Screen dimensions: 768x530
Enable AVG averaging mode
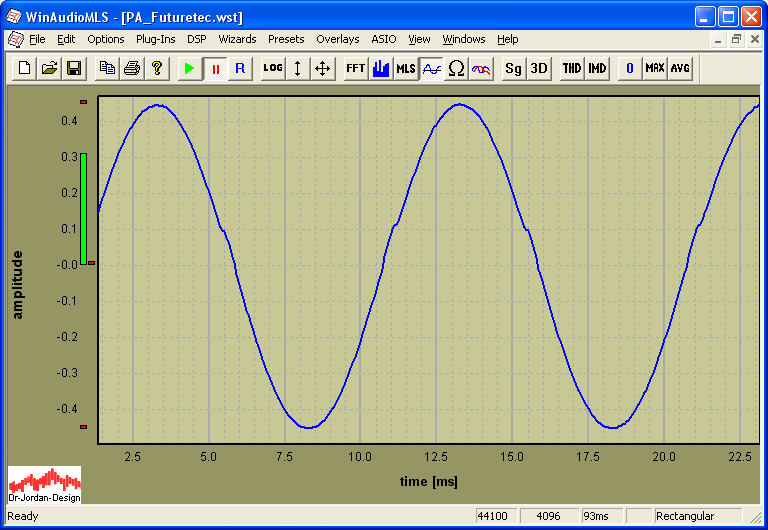click(x=680, y=68)
